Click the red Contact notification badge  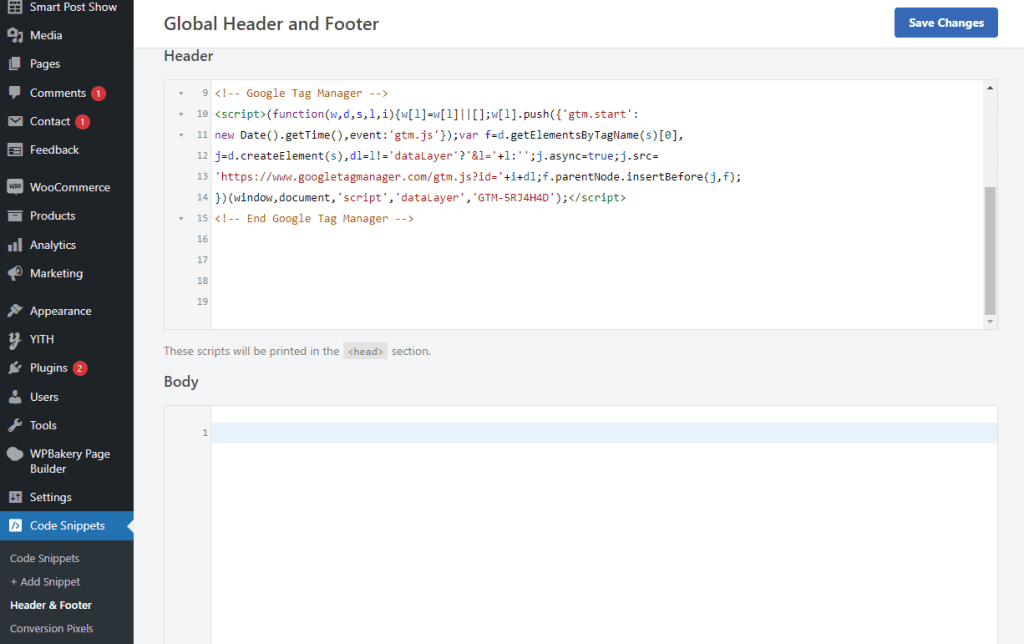(82, 121)
